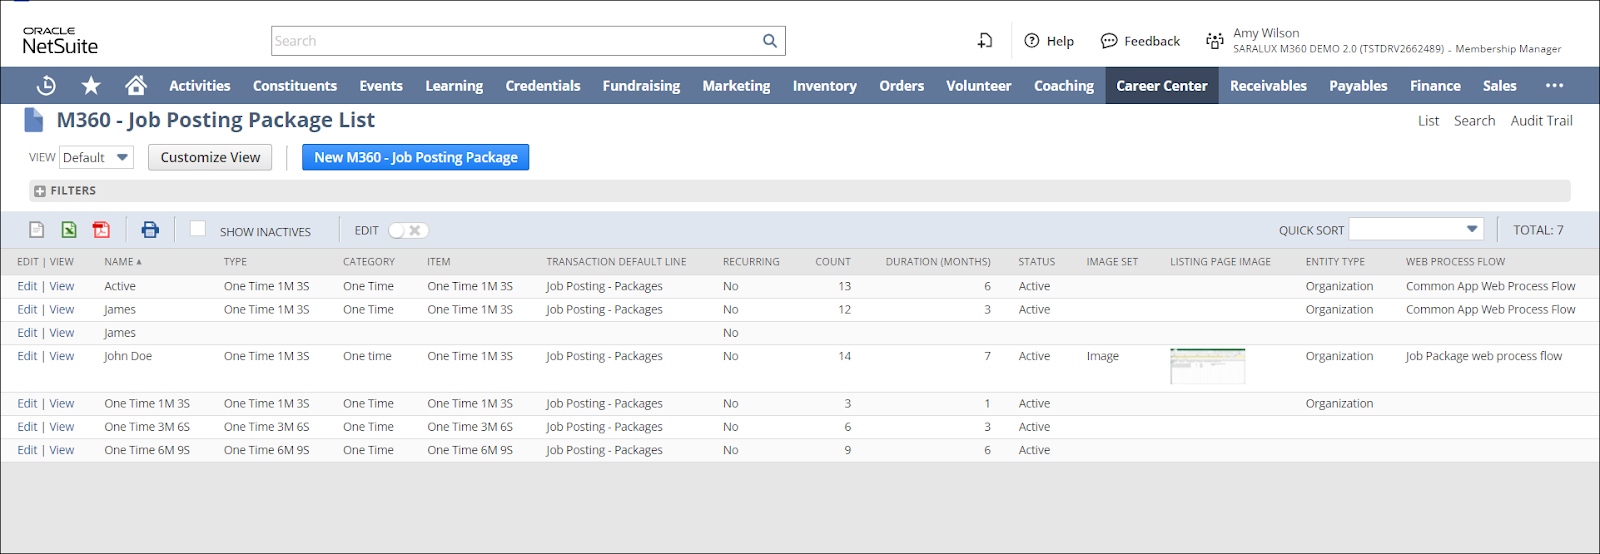The height and width of the screenshot is (554, 1600).
Task: Open the John Doe listing page image thumbnail
Action: (1207, 366)
